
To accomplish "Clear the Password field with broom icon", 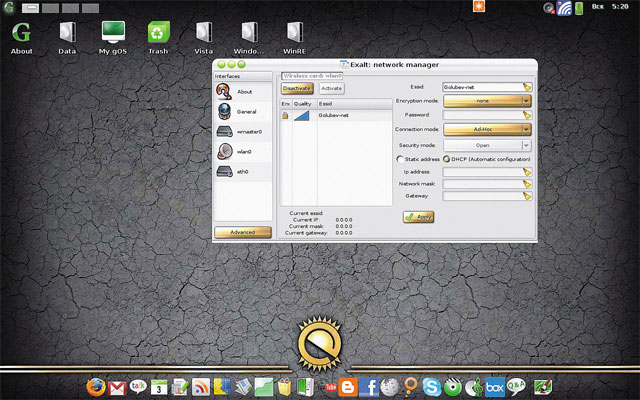I will coord(527,115).
